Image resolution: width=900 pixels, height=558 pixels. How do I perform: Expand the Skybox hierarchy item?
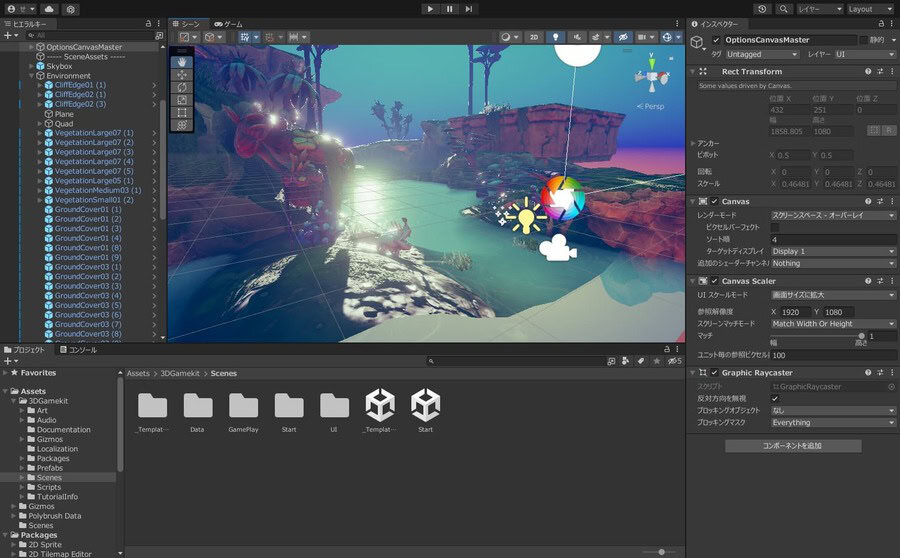(32, 66)
